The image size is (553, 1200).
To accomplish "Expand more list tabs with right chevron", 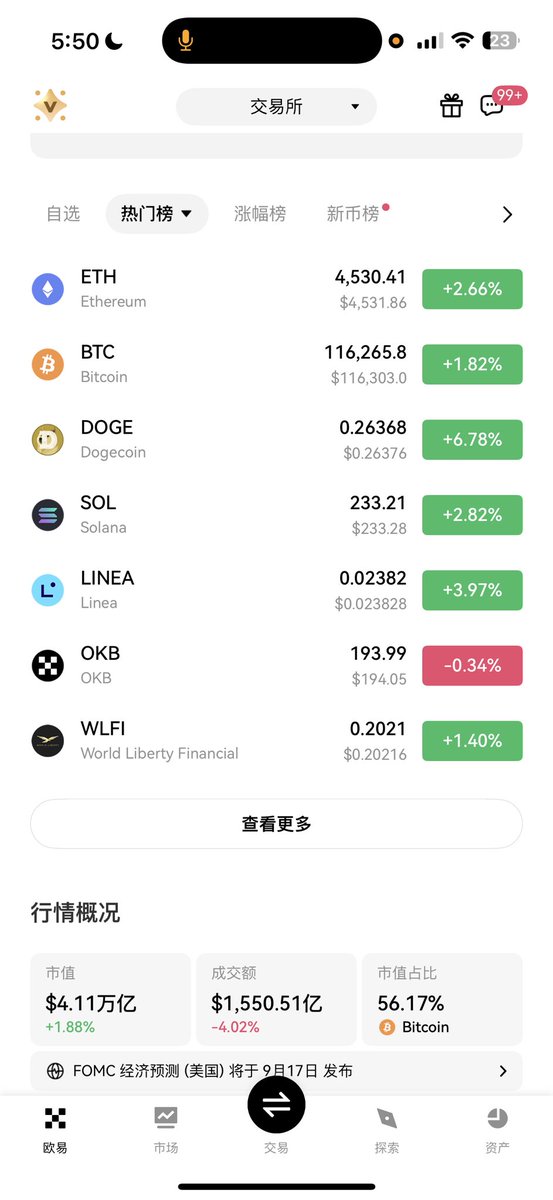I will (x=507, y=214).
